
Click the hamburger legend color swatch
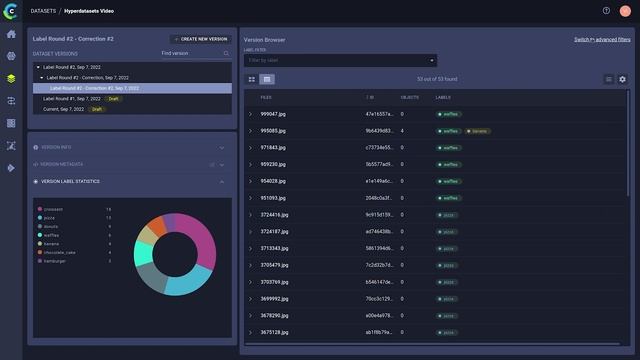click(x=40, y=261)
